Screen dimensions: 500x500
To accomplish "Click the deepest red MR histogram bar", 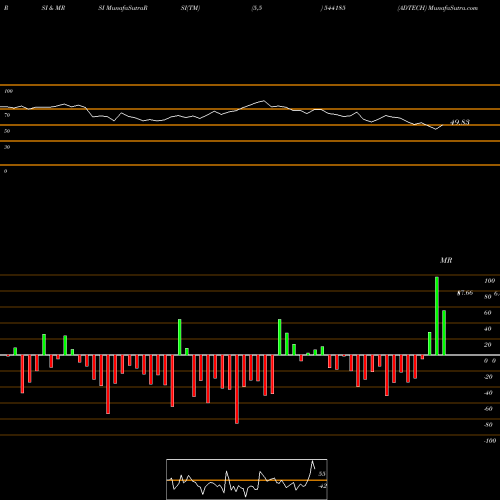I will tap(237, 389).
